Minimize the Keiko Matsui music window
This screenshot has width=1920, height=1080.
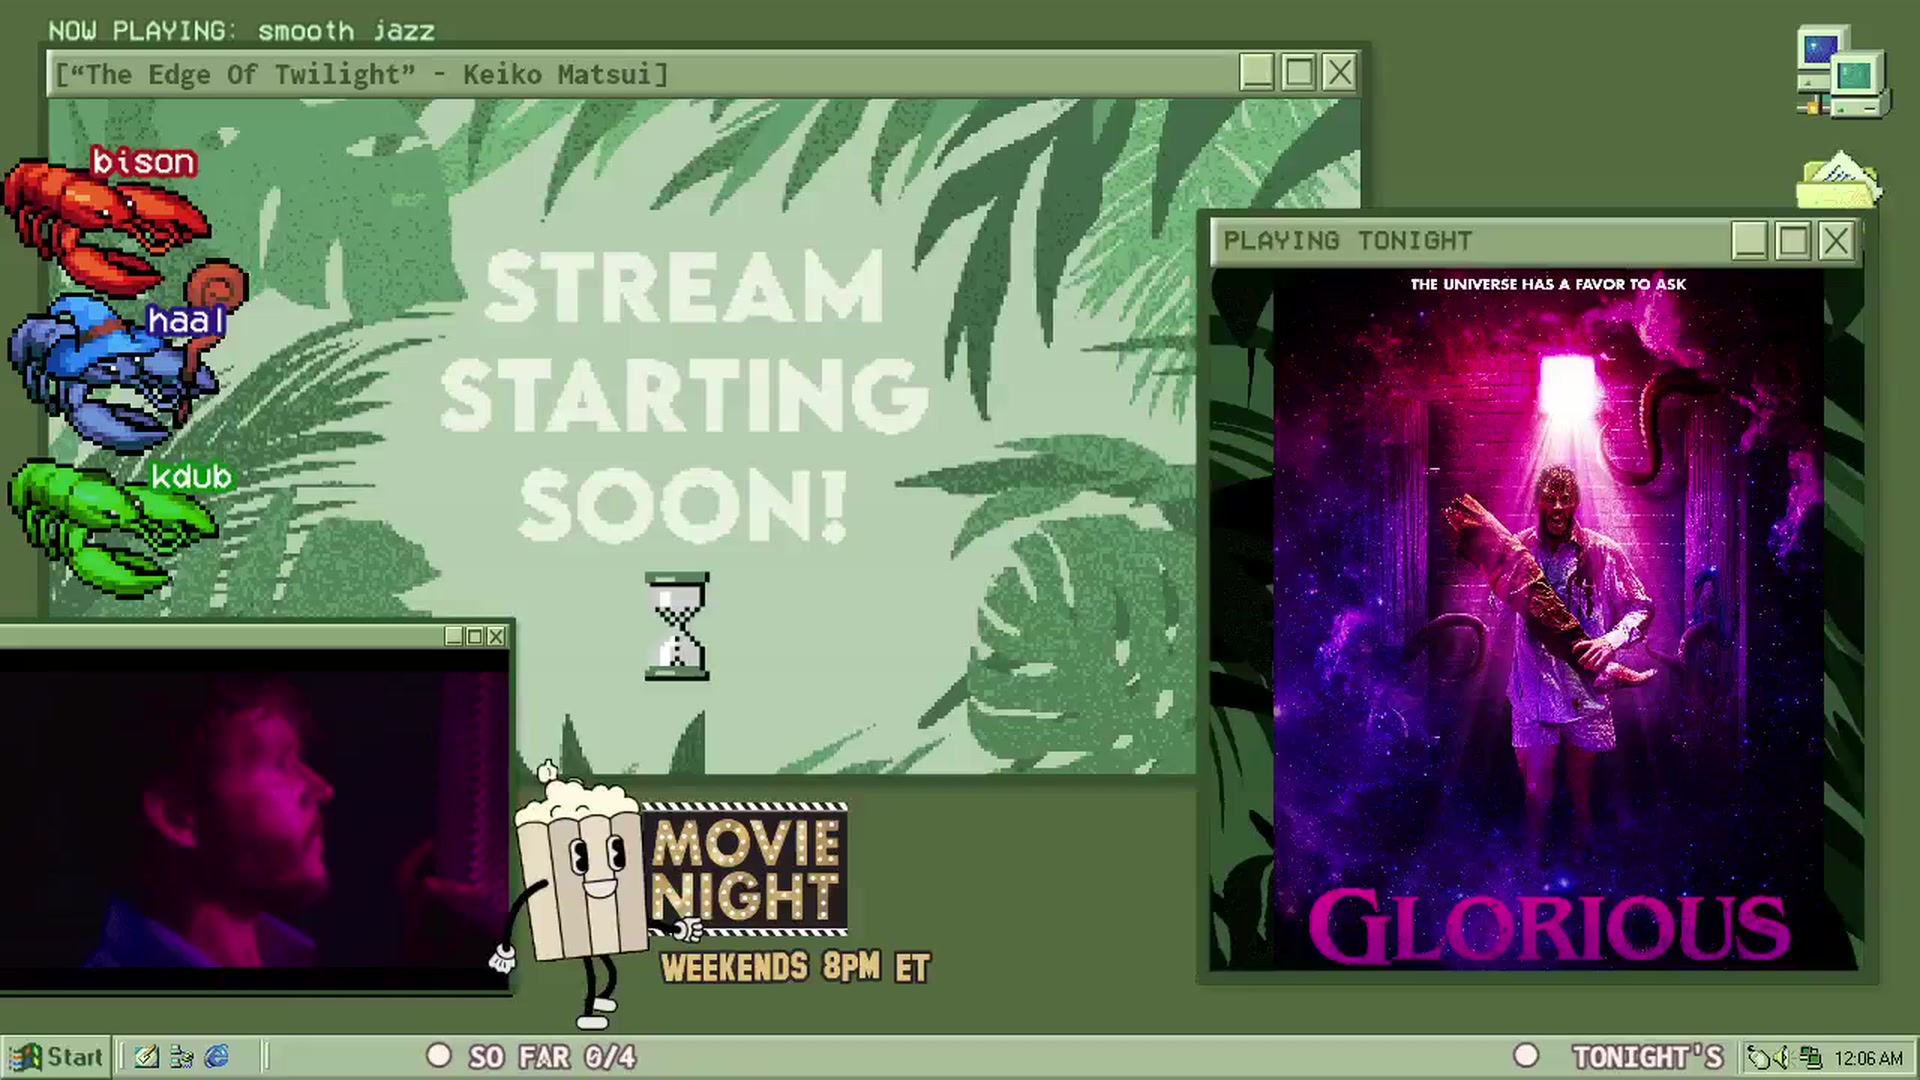[x=1256, y=73]
